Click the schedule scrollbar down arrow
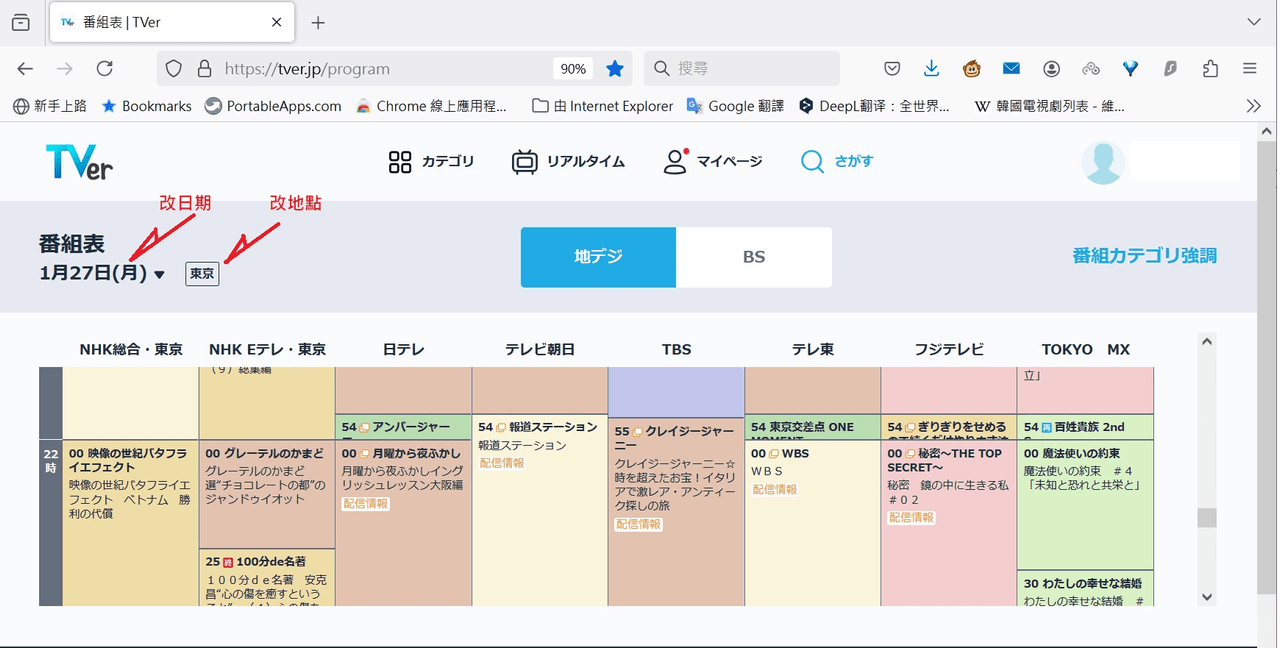 pos(1207,596)
